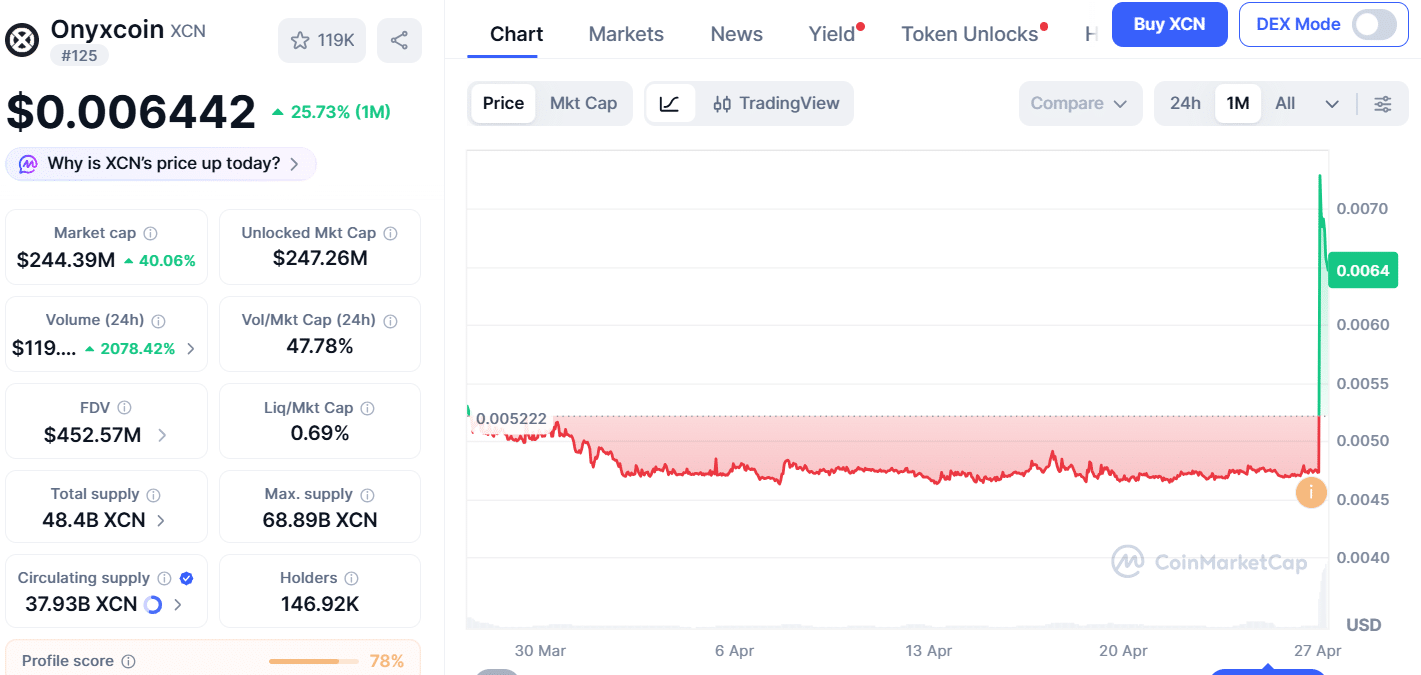The image size is (1421, 675).
Task: Click AI icon beside Why is XCN's price up
Action: 28,164
